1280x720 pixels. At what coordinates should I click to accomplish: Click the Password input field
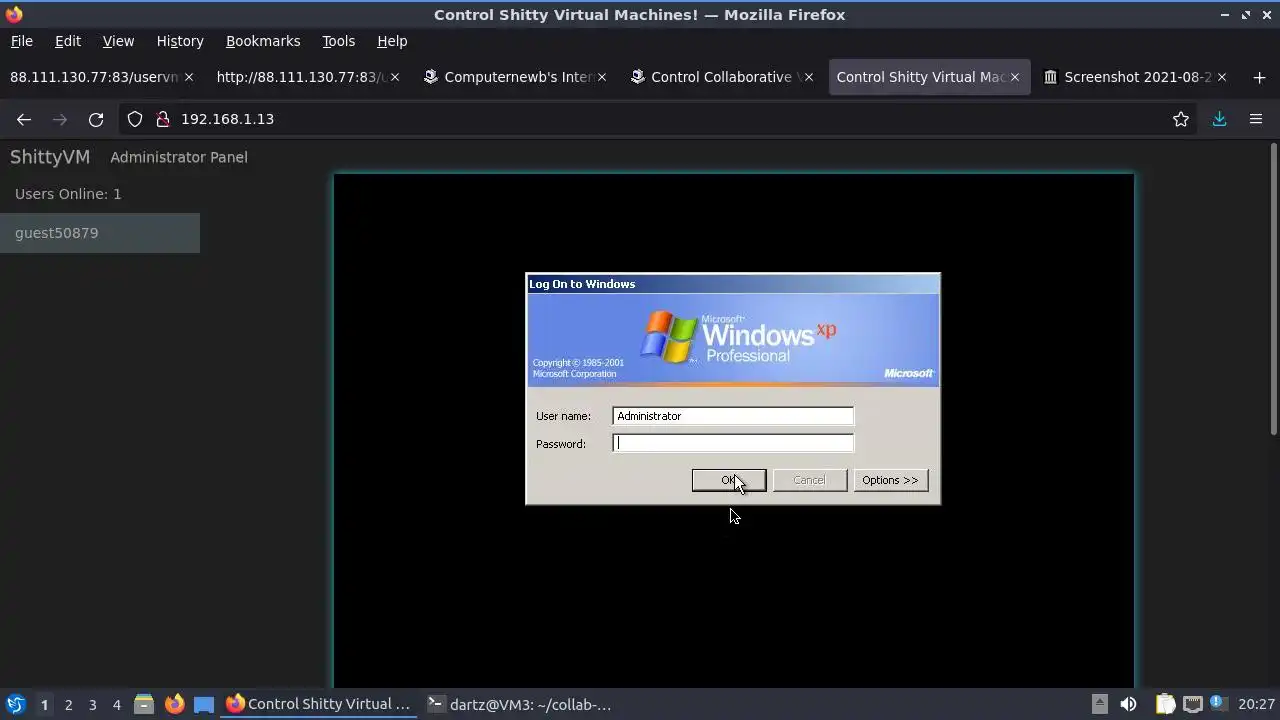point(733,443)
